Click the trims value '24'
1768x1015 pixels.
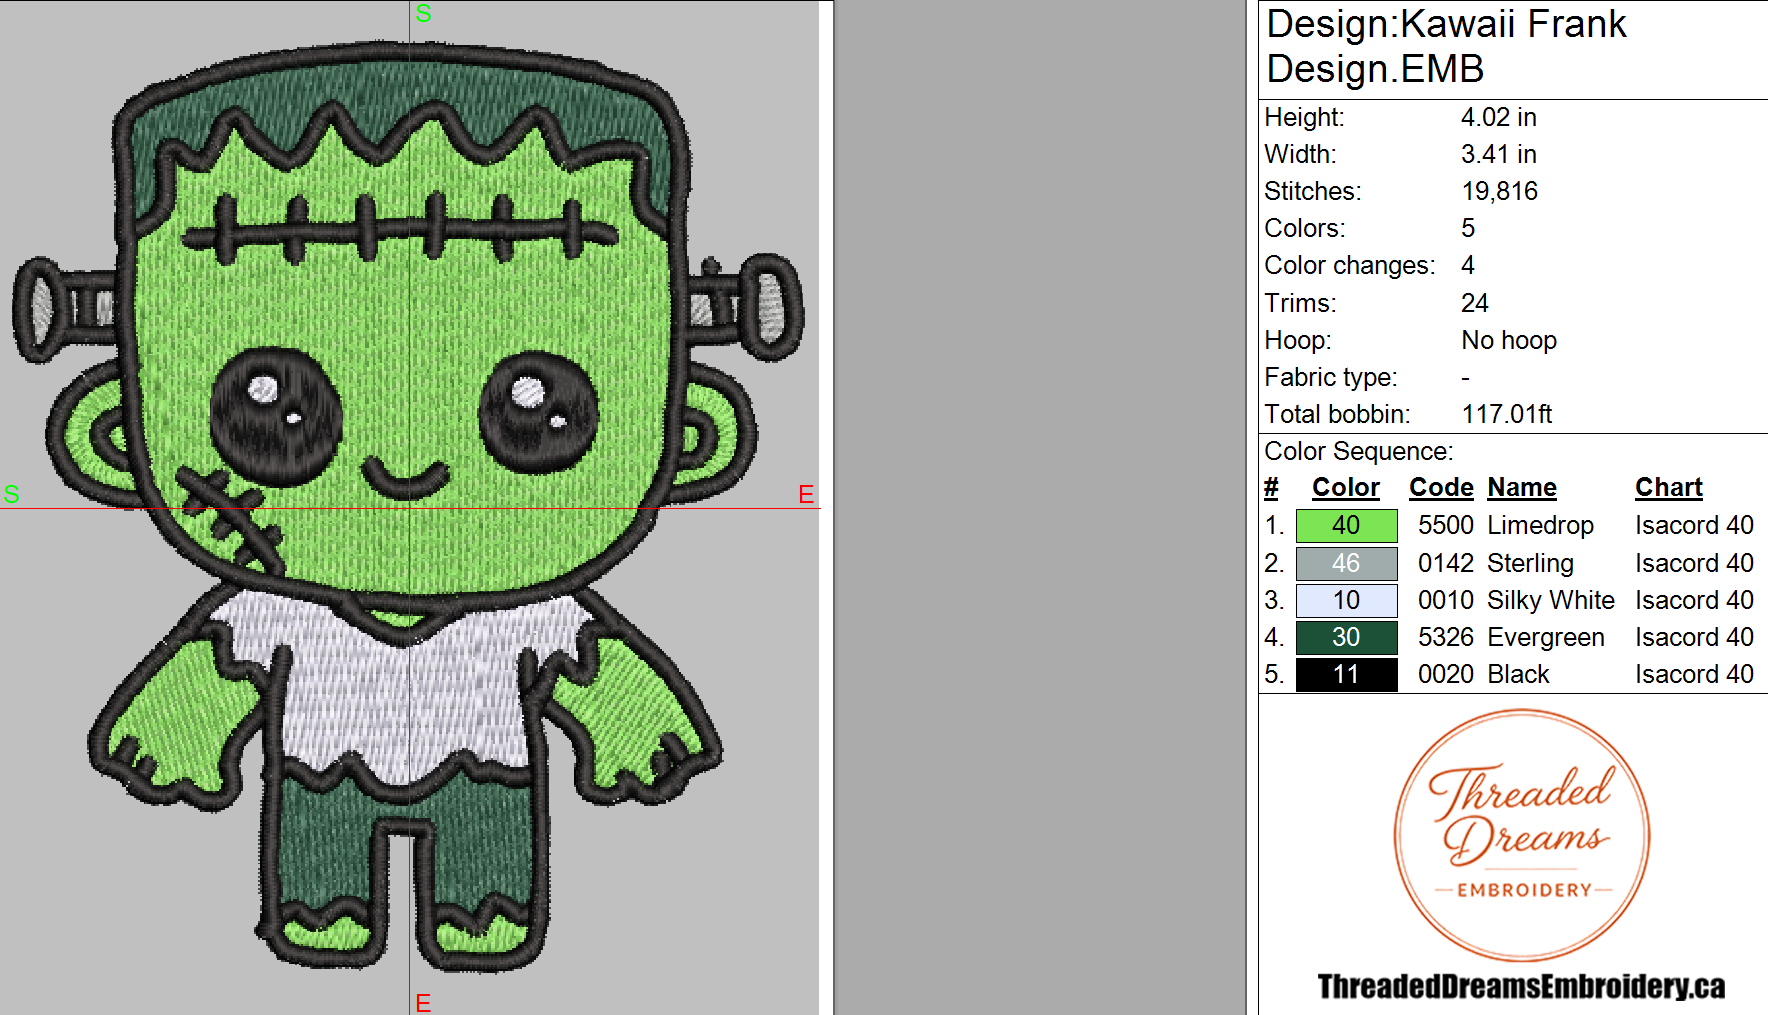[x=1475, y=304]
